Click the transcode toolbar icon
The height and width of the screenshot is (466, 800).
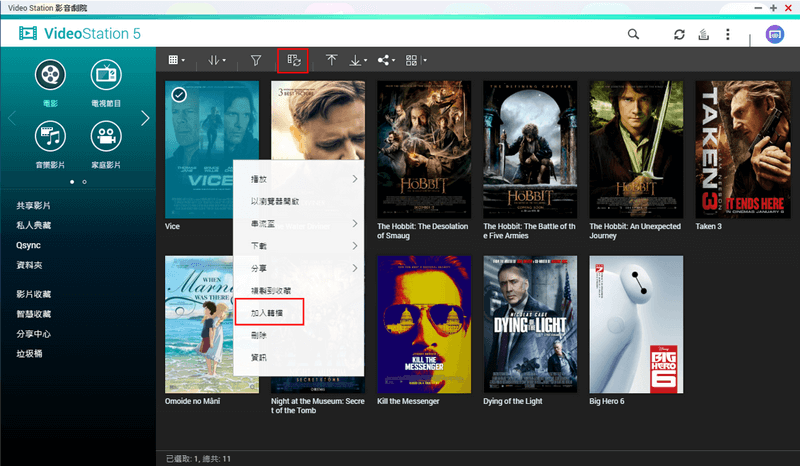pyautogui.click(x=293, y=60)
